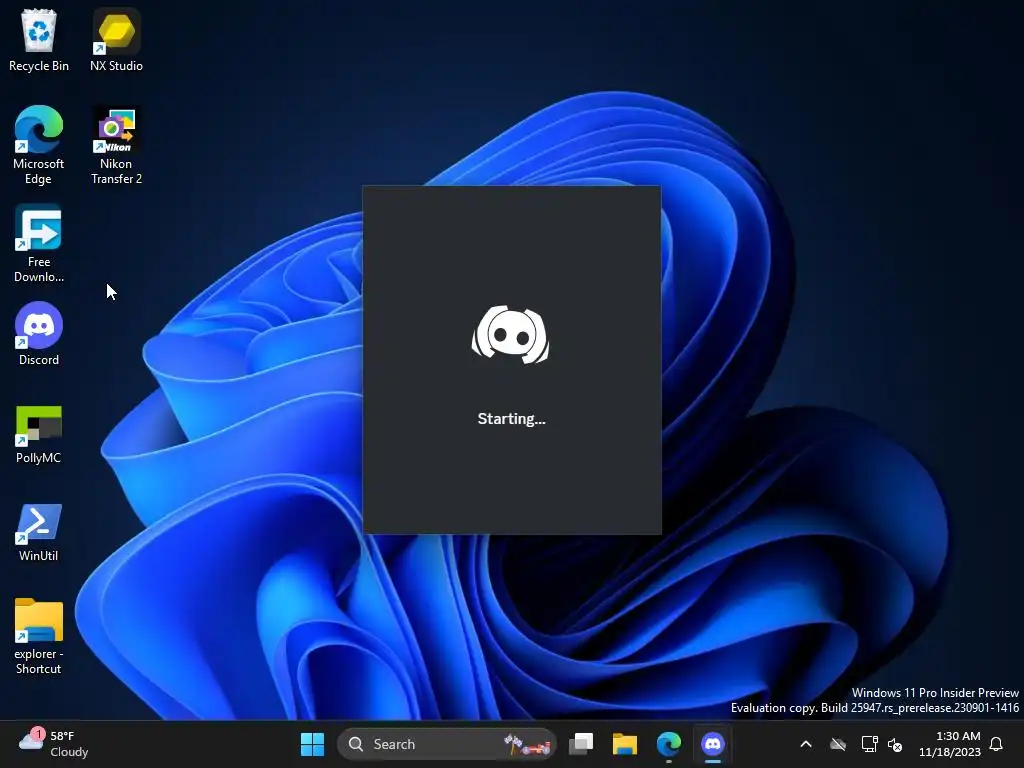Open the notification bell
Screen dimensions: 1024x768
[997, 744]
